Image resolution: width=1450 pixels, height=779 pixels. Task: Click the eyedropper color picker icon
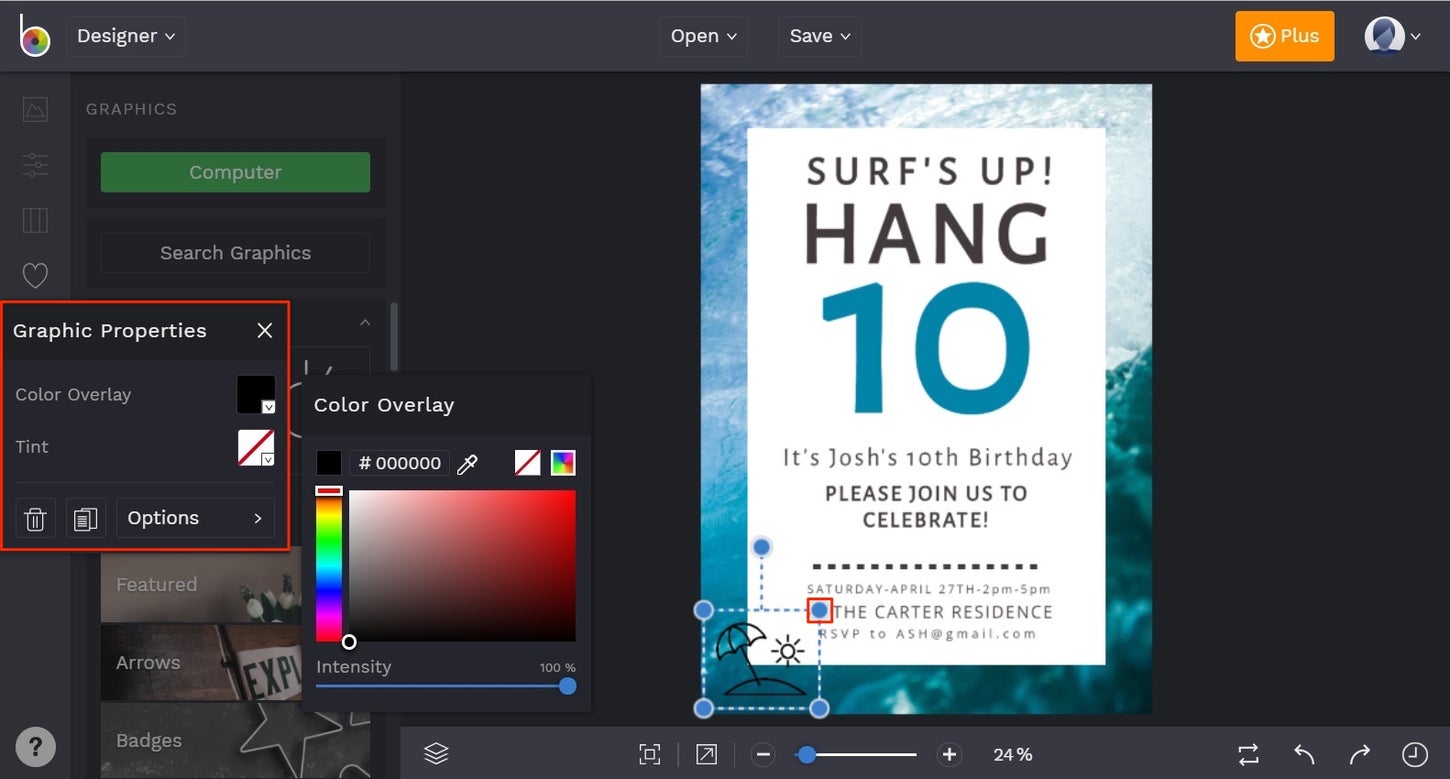pos(467,463)
